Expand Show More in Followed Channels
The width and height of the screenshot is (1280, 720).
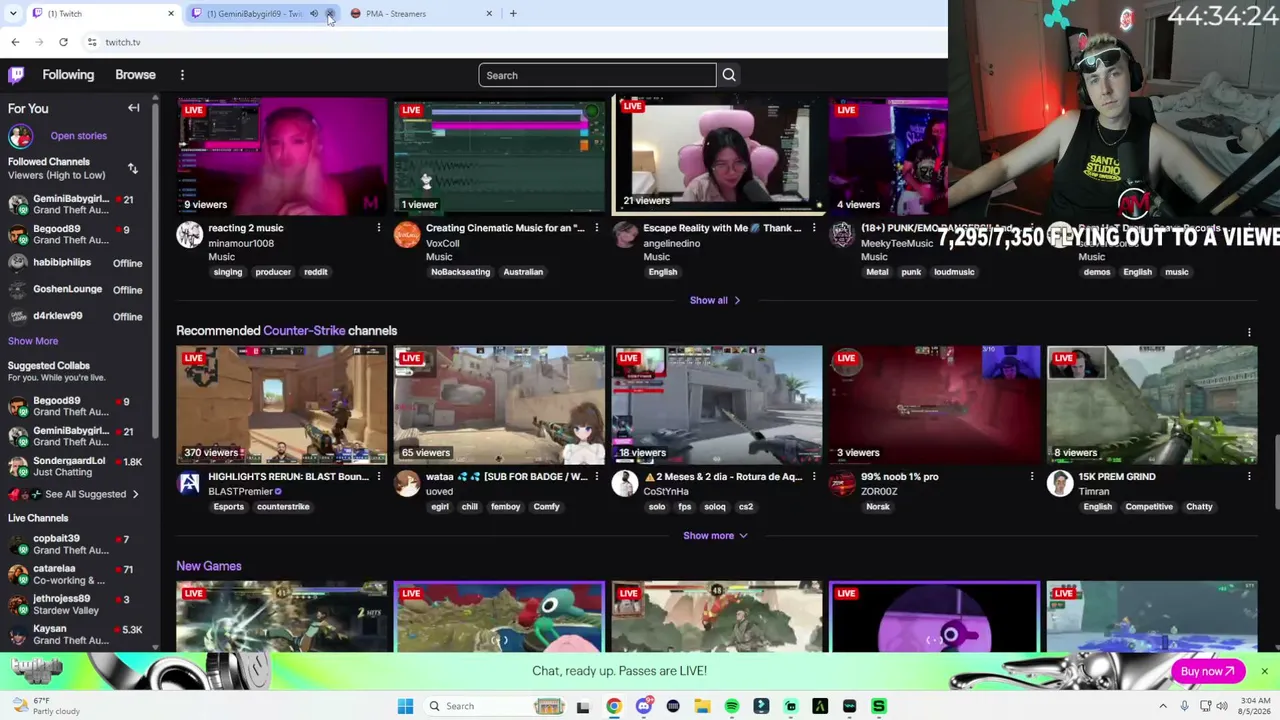tap(33, 341)
